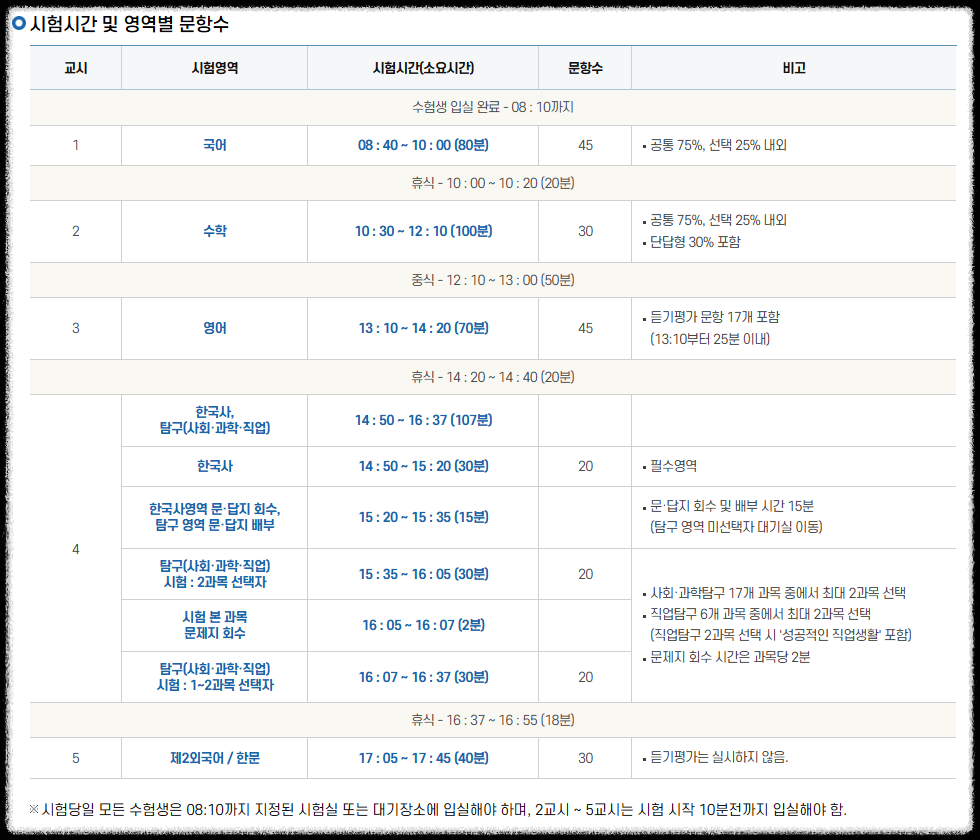Select the row '수험생 입실 완료 - 08 : 10까지'
This screenshot has width=980, height=840.
(492, 108)
